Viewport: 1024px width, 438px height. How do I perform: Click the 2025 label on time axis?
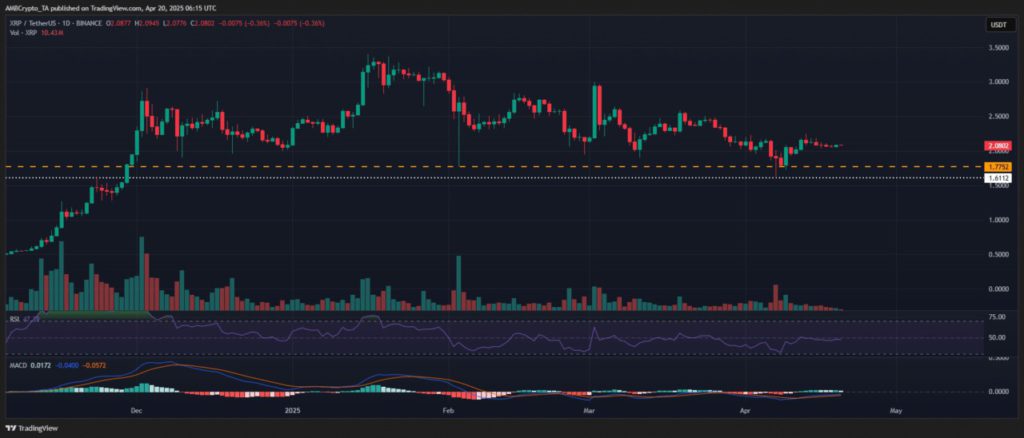click(292, 411)
